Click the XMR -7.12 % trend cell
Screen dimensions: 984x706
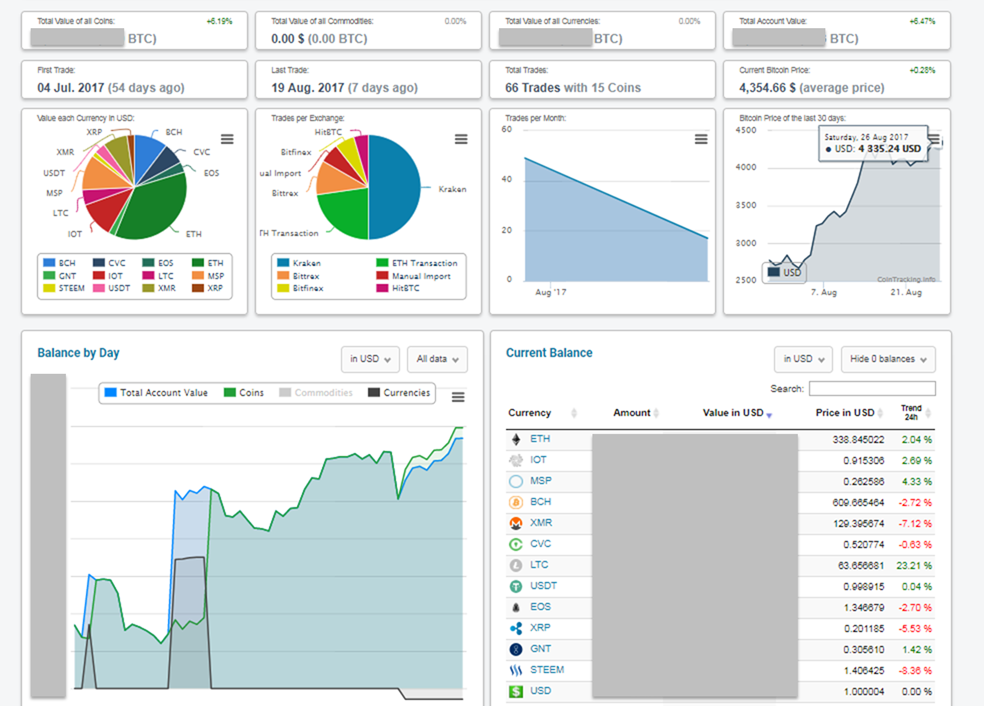pos(915,523)
